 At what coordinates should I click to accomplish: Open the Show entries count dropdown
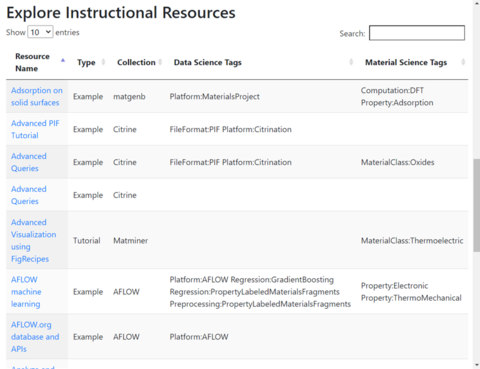[40, 32]
